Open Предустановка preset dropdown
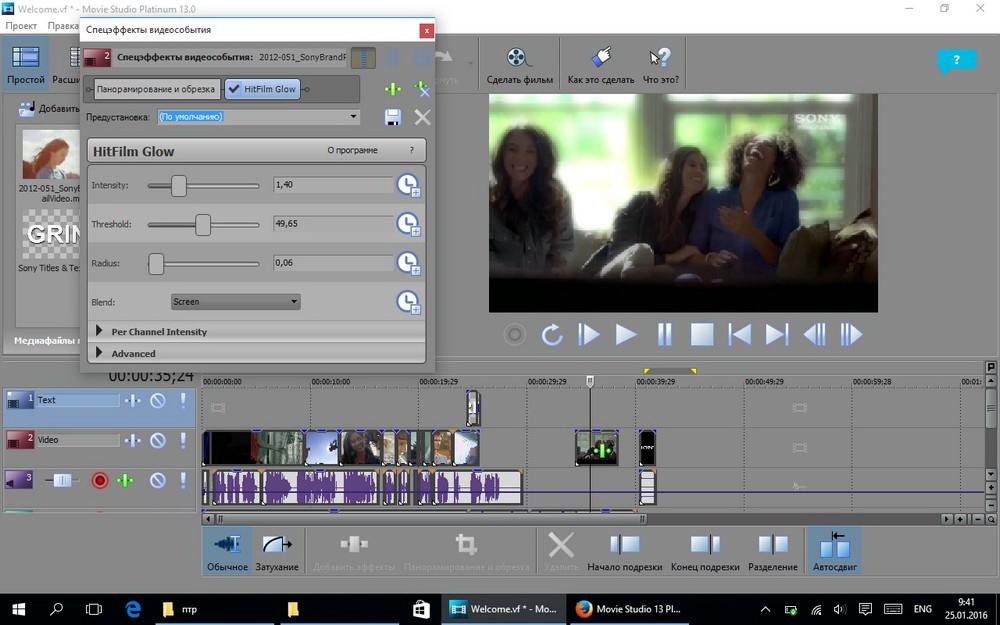The height and width of the screenshot is (625, 1000). pos(353,117)
